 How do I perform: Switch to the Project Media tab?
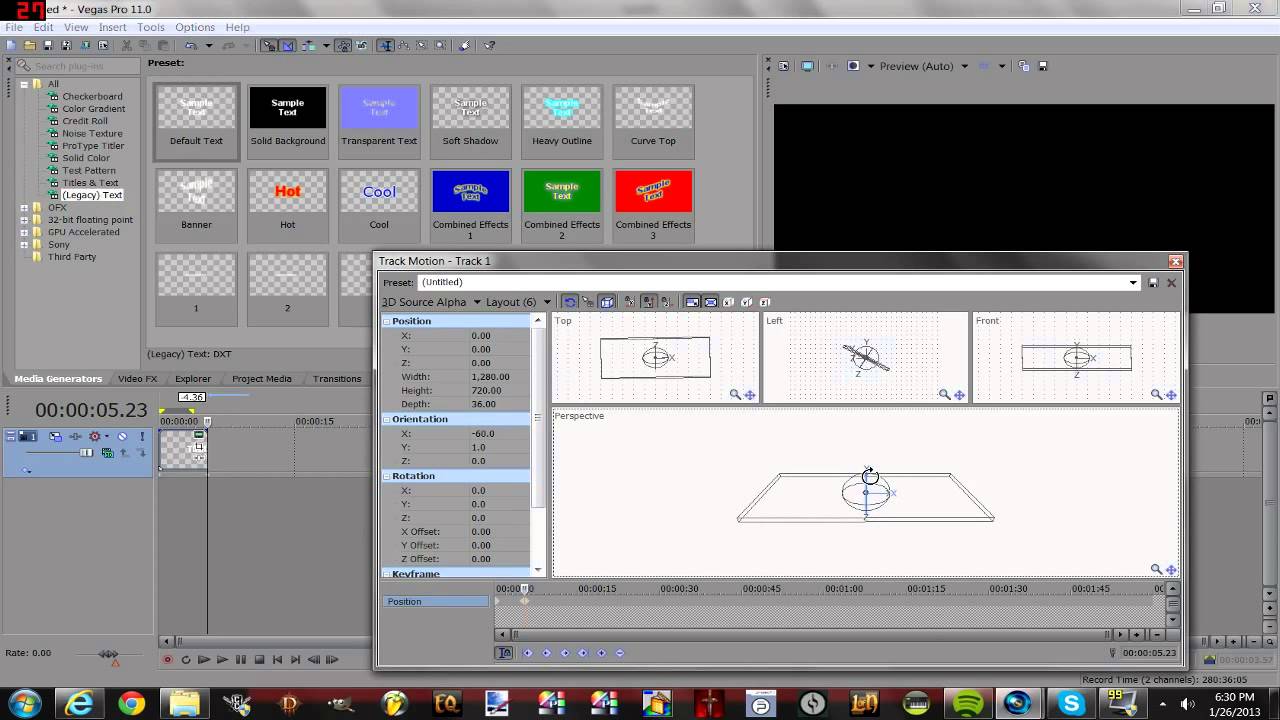262,379
